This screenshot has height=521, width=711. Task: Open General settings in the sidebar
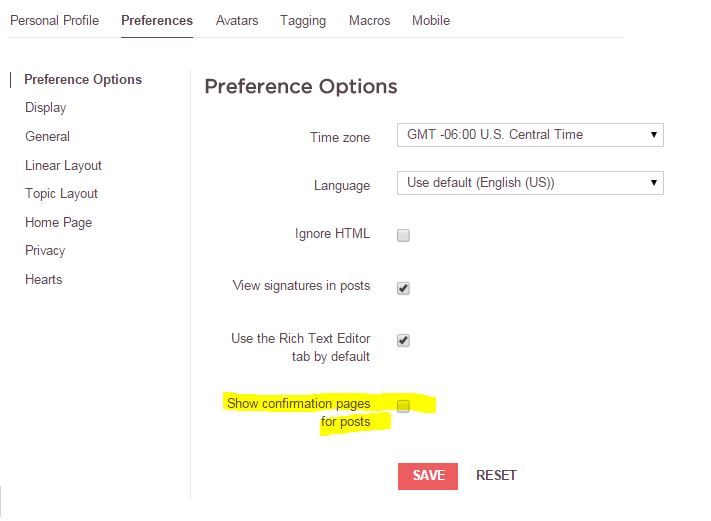point(47,136)
